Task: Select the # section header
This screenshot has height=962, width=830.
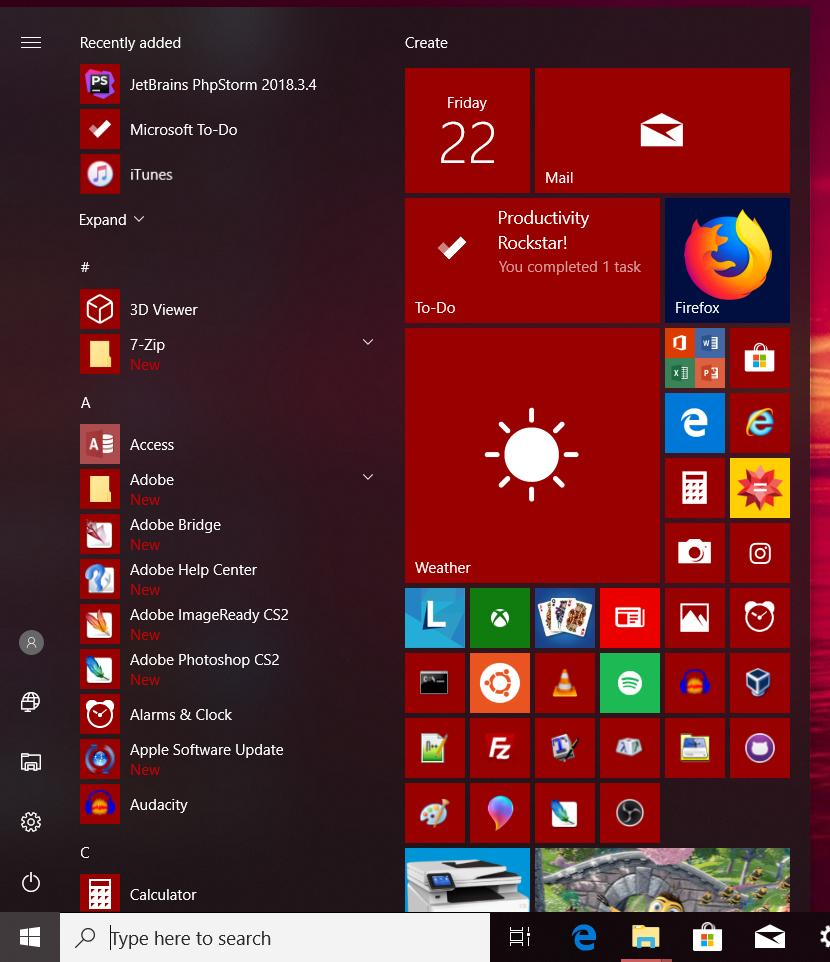Action: 85,267
